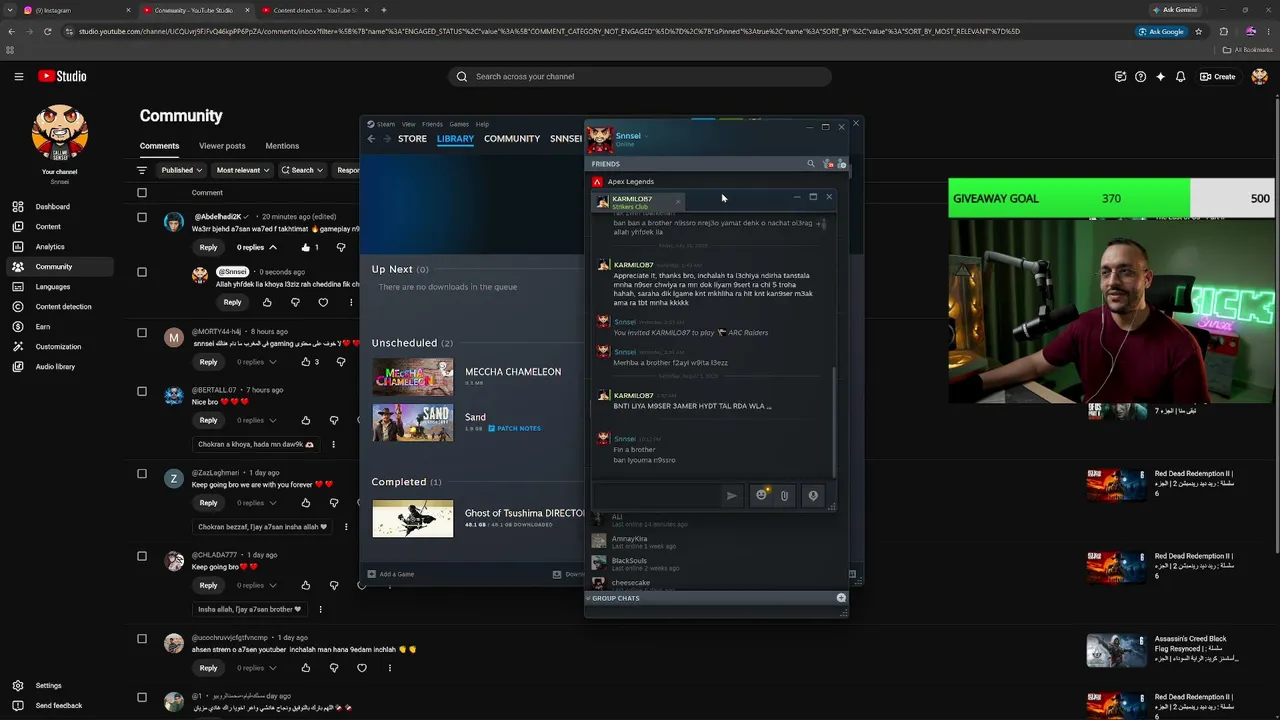Like the "Nice bro" comment by @BERTALL.07
This screenshot has width=1280, height=720.
pyautogui.click(x=306, y=420)
